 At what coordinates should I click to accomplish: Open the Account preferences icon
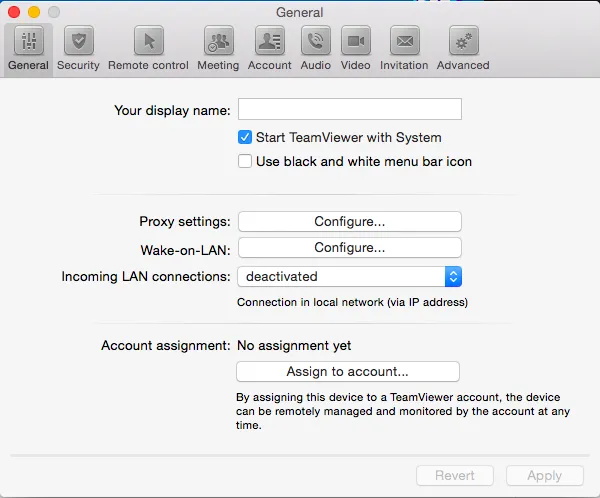click(x=269, y=42)
